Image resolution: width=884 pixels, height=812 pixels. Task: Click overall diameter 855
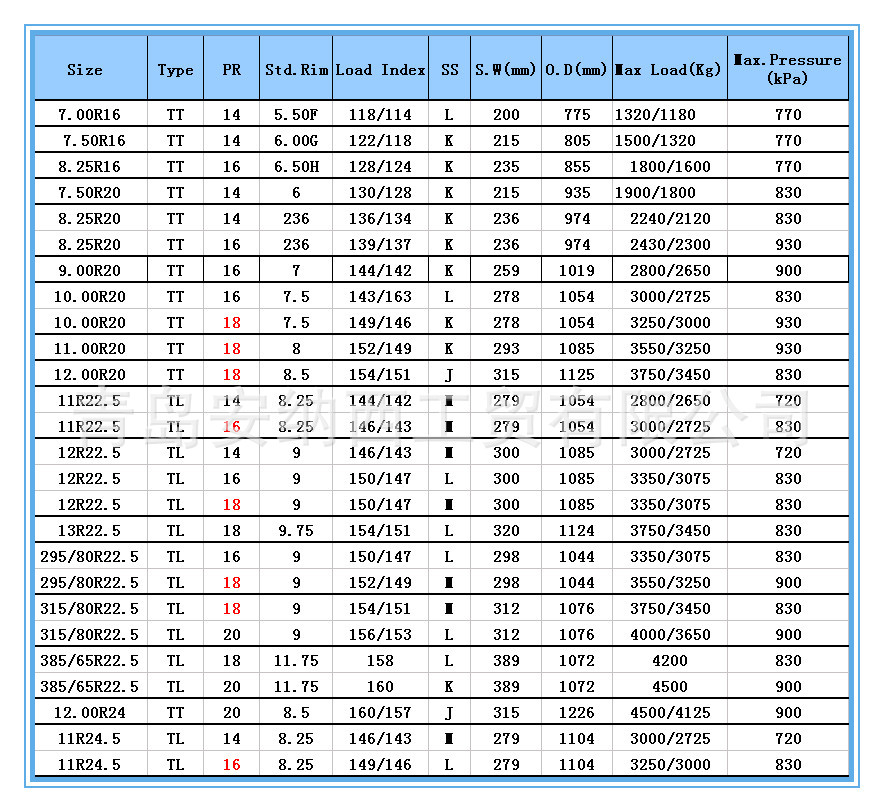pos(577,166)
